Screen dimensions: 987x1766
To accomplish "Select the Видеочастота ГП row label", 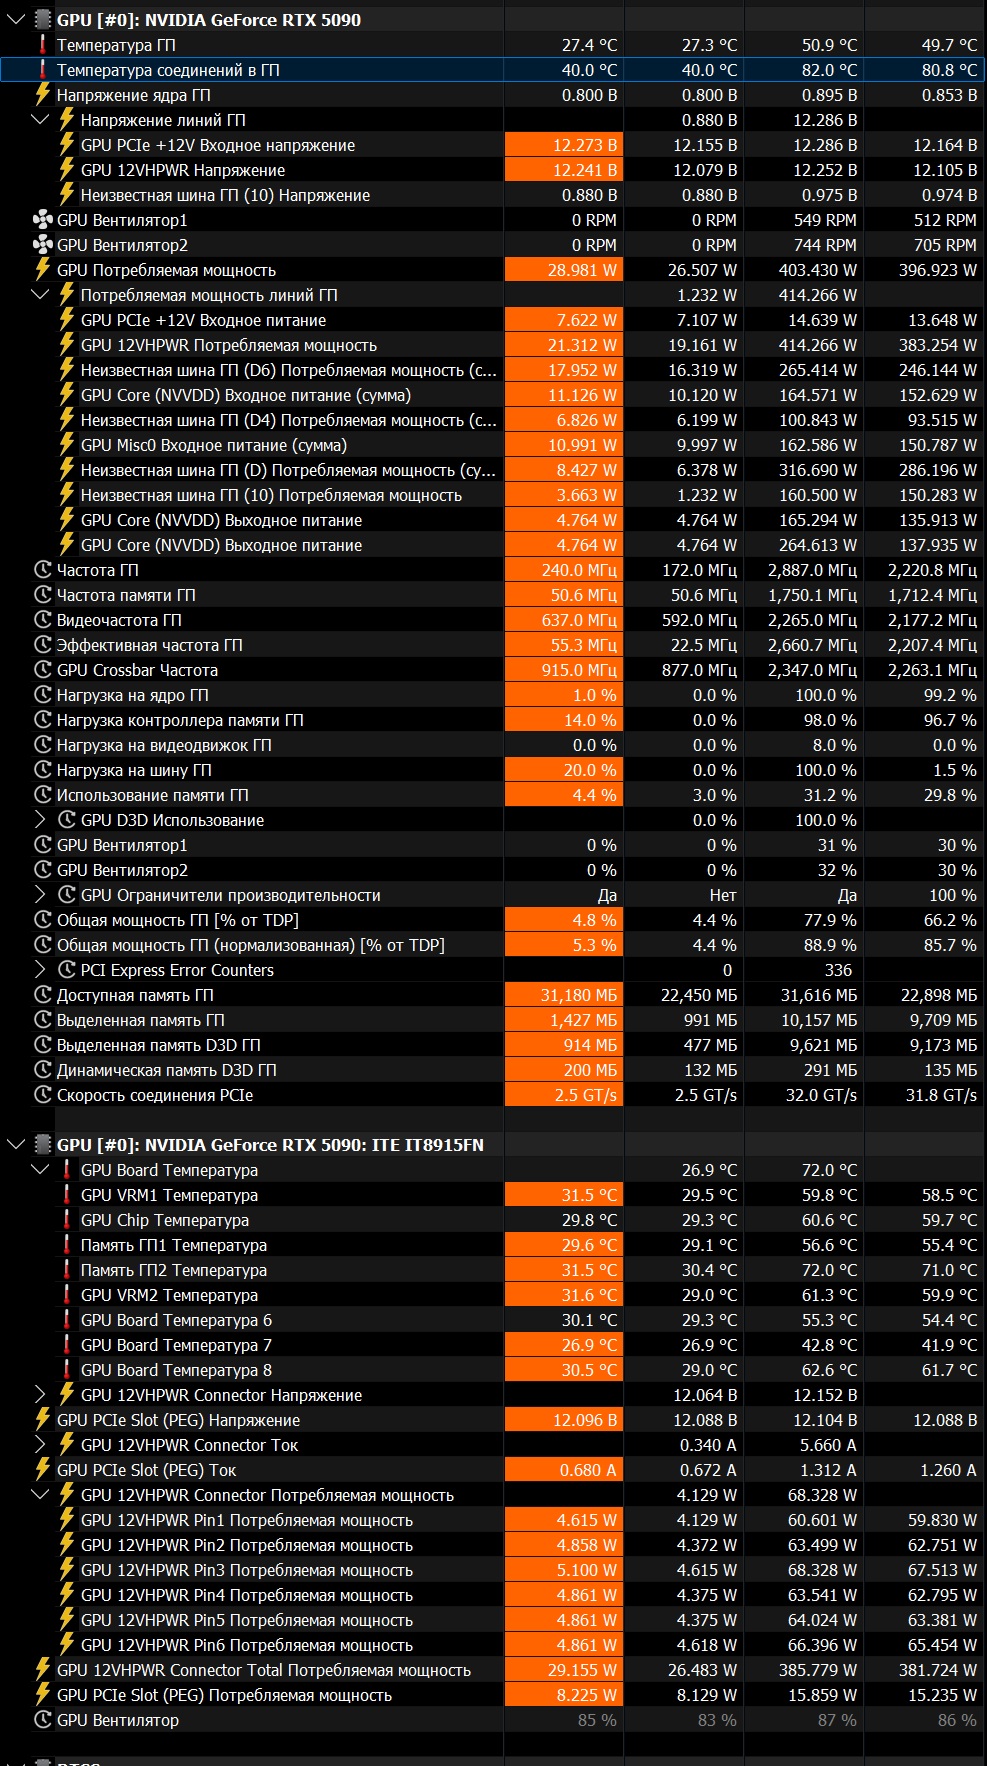I will point(119,619).
